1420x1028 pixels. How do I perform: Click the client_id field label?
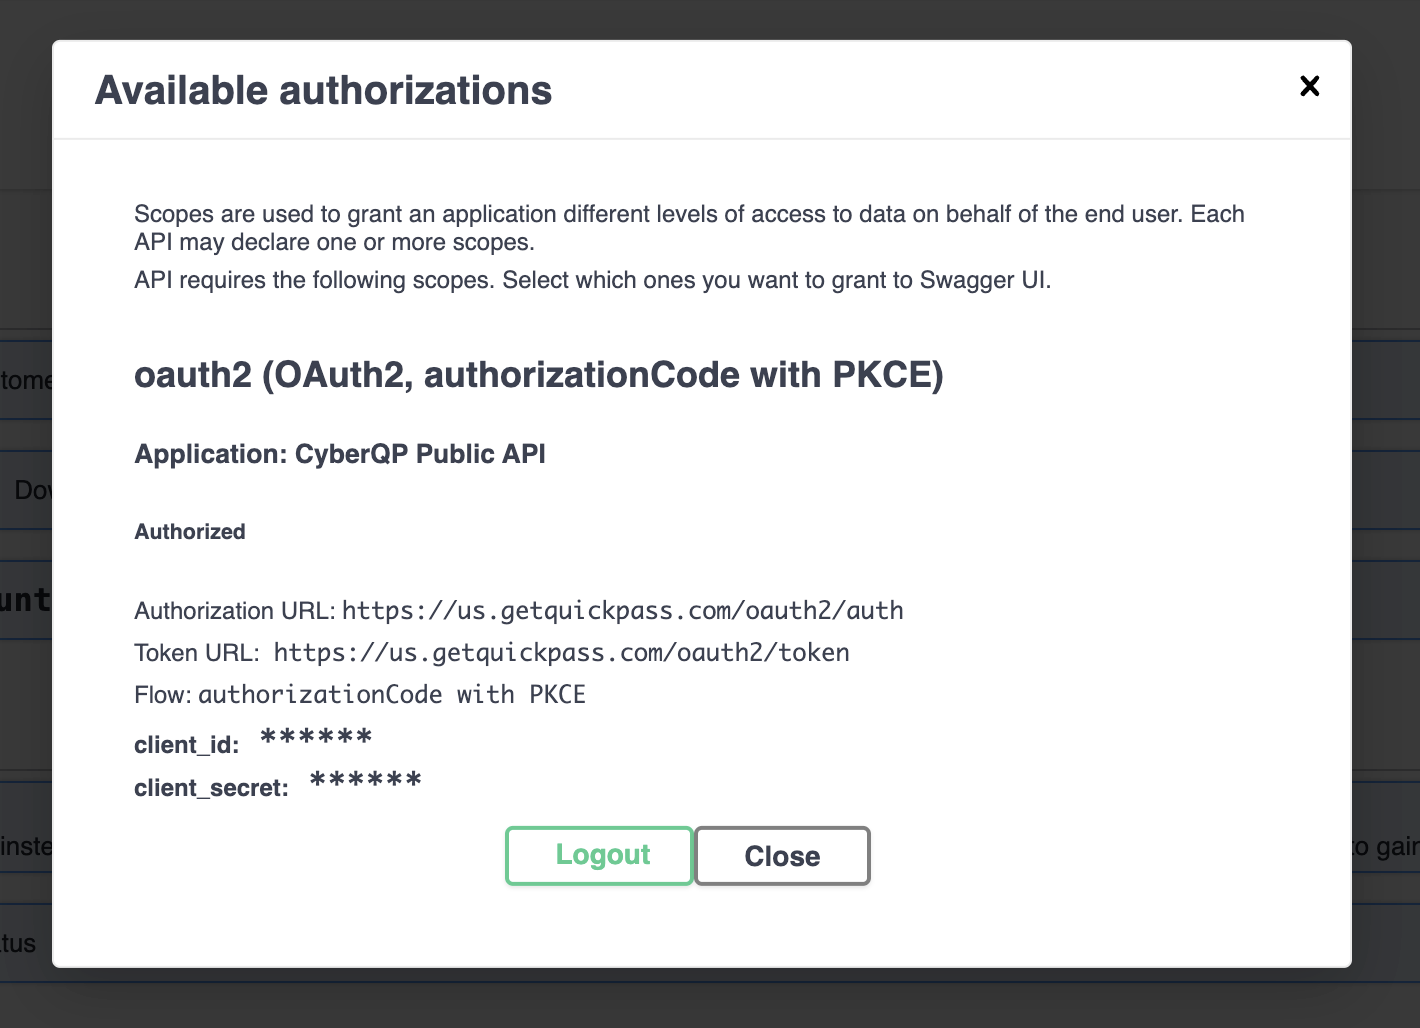(x=187, y=745)
